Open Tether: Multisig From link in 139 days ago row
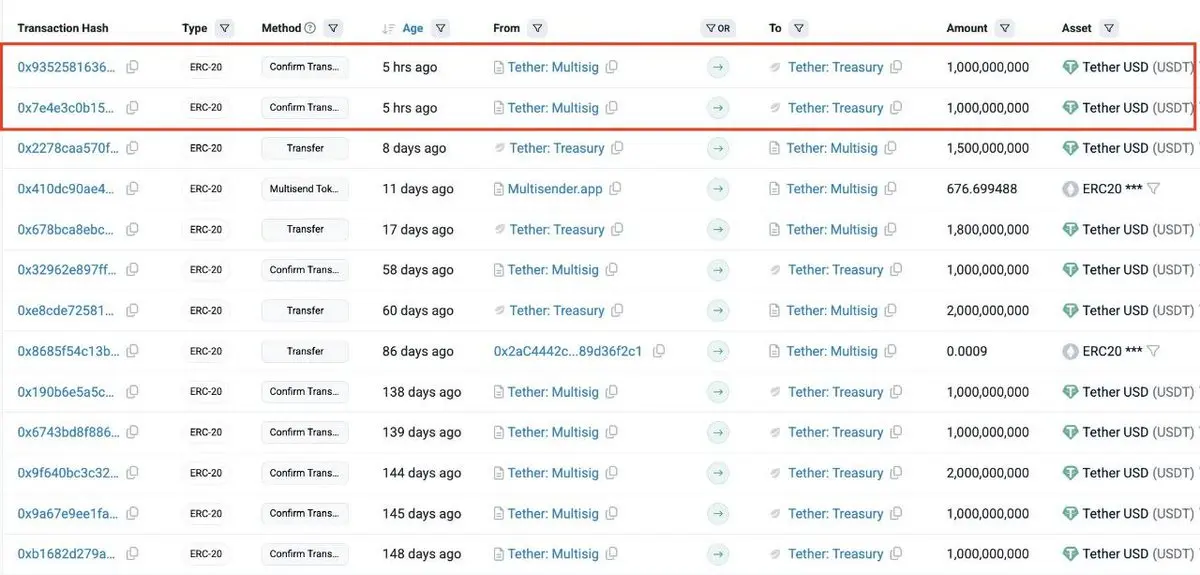The width and height of the screenshot is (1200, 575). pyautogui.click(x=553, y=432)
